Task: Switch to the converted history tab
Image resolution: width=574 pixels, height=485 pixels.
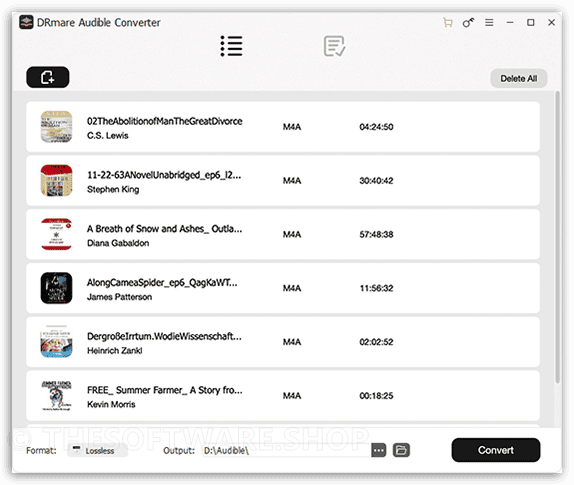Action: click(x=334, y=46)
